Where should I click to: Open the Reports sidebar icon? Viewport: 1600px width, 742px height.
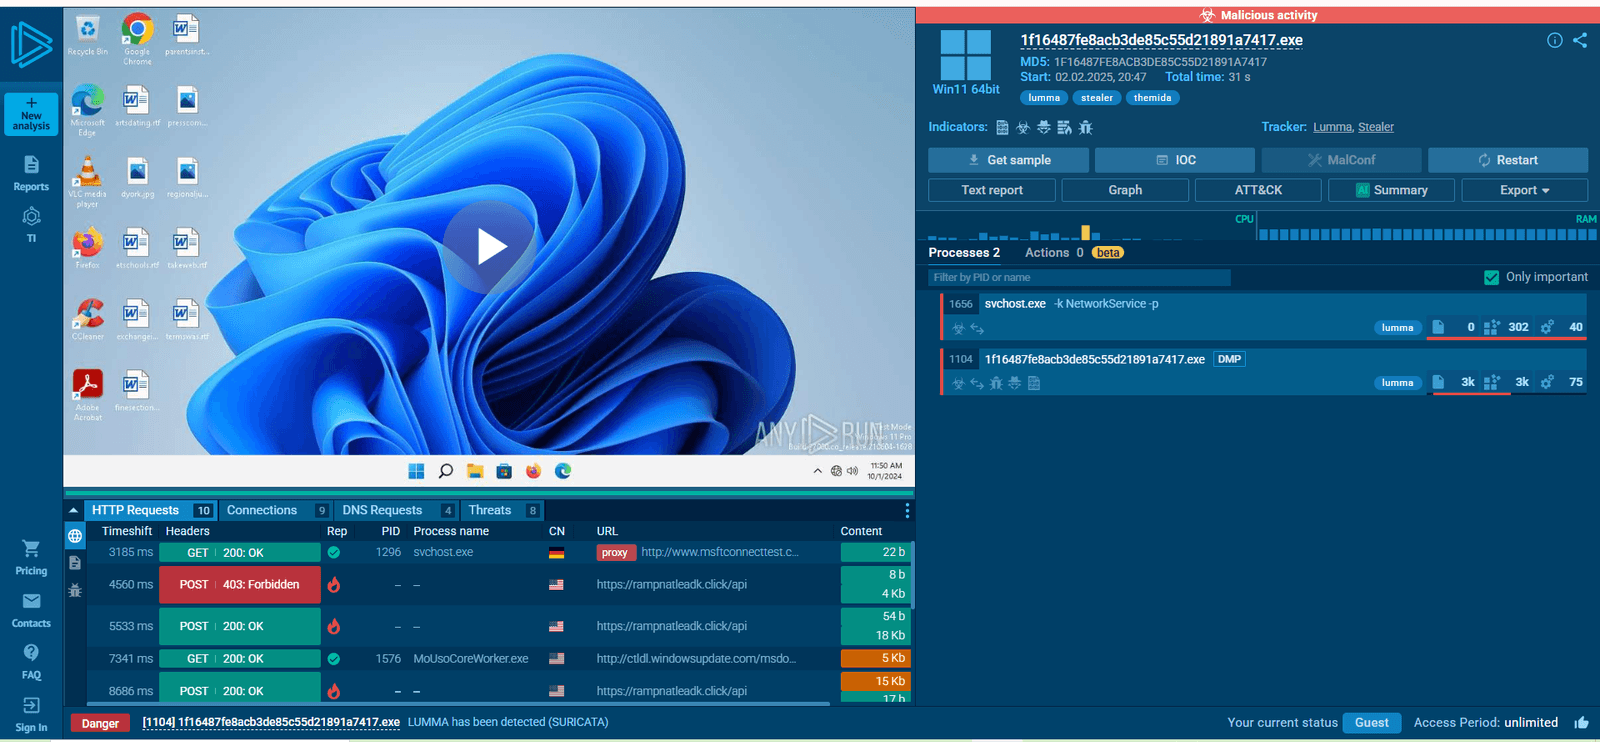31,173
